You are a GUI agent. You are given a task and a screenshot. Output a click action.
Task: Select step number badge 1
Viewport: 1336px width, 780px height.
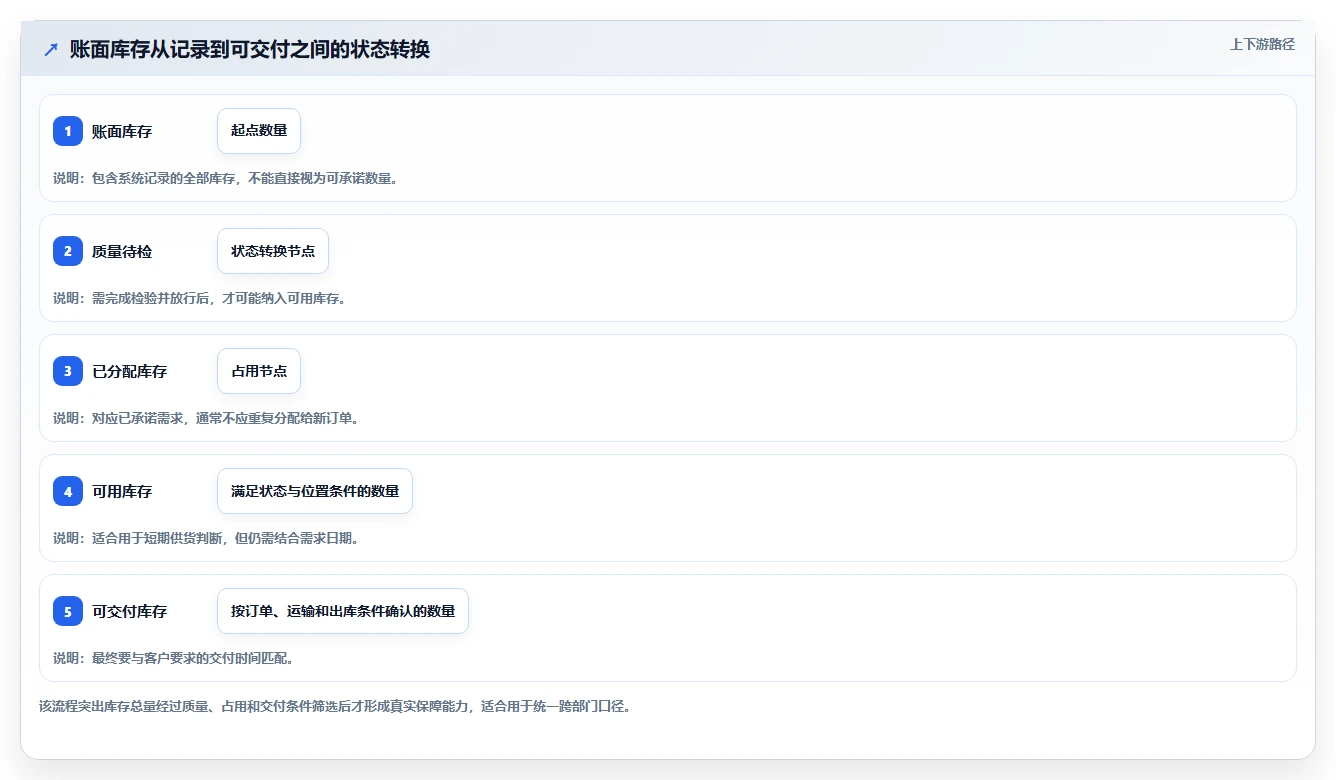click(x=68, y=131)
